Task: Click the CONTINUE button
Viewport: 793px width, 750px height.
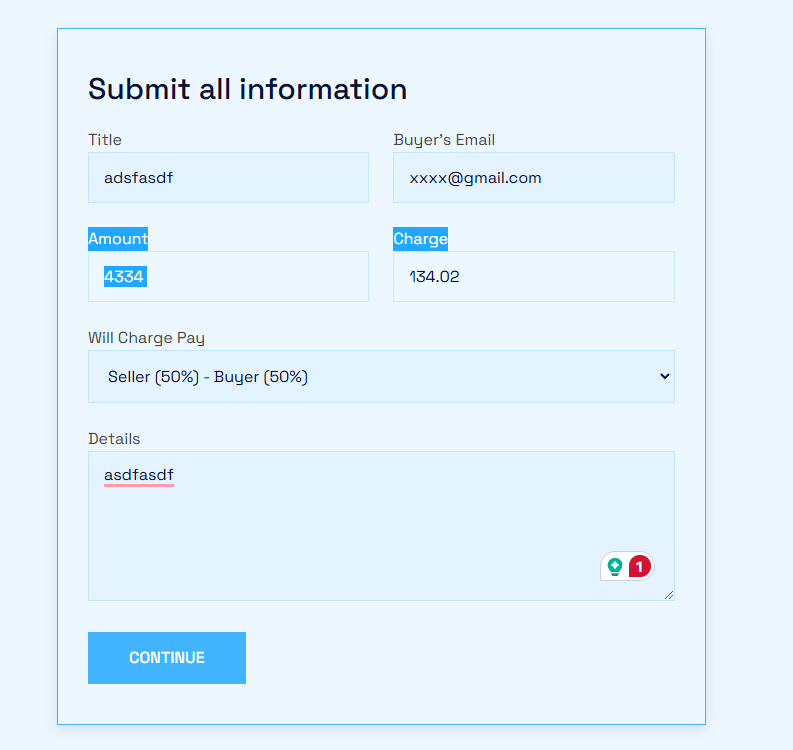Action: pyautogui.click(x=167, y=657)
